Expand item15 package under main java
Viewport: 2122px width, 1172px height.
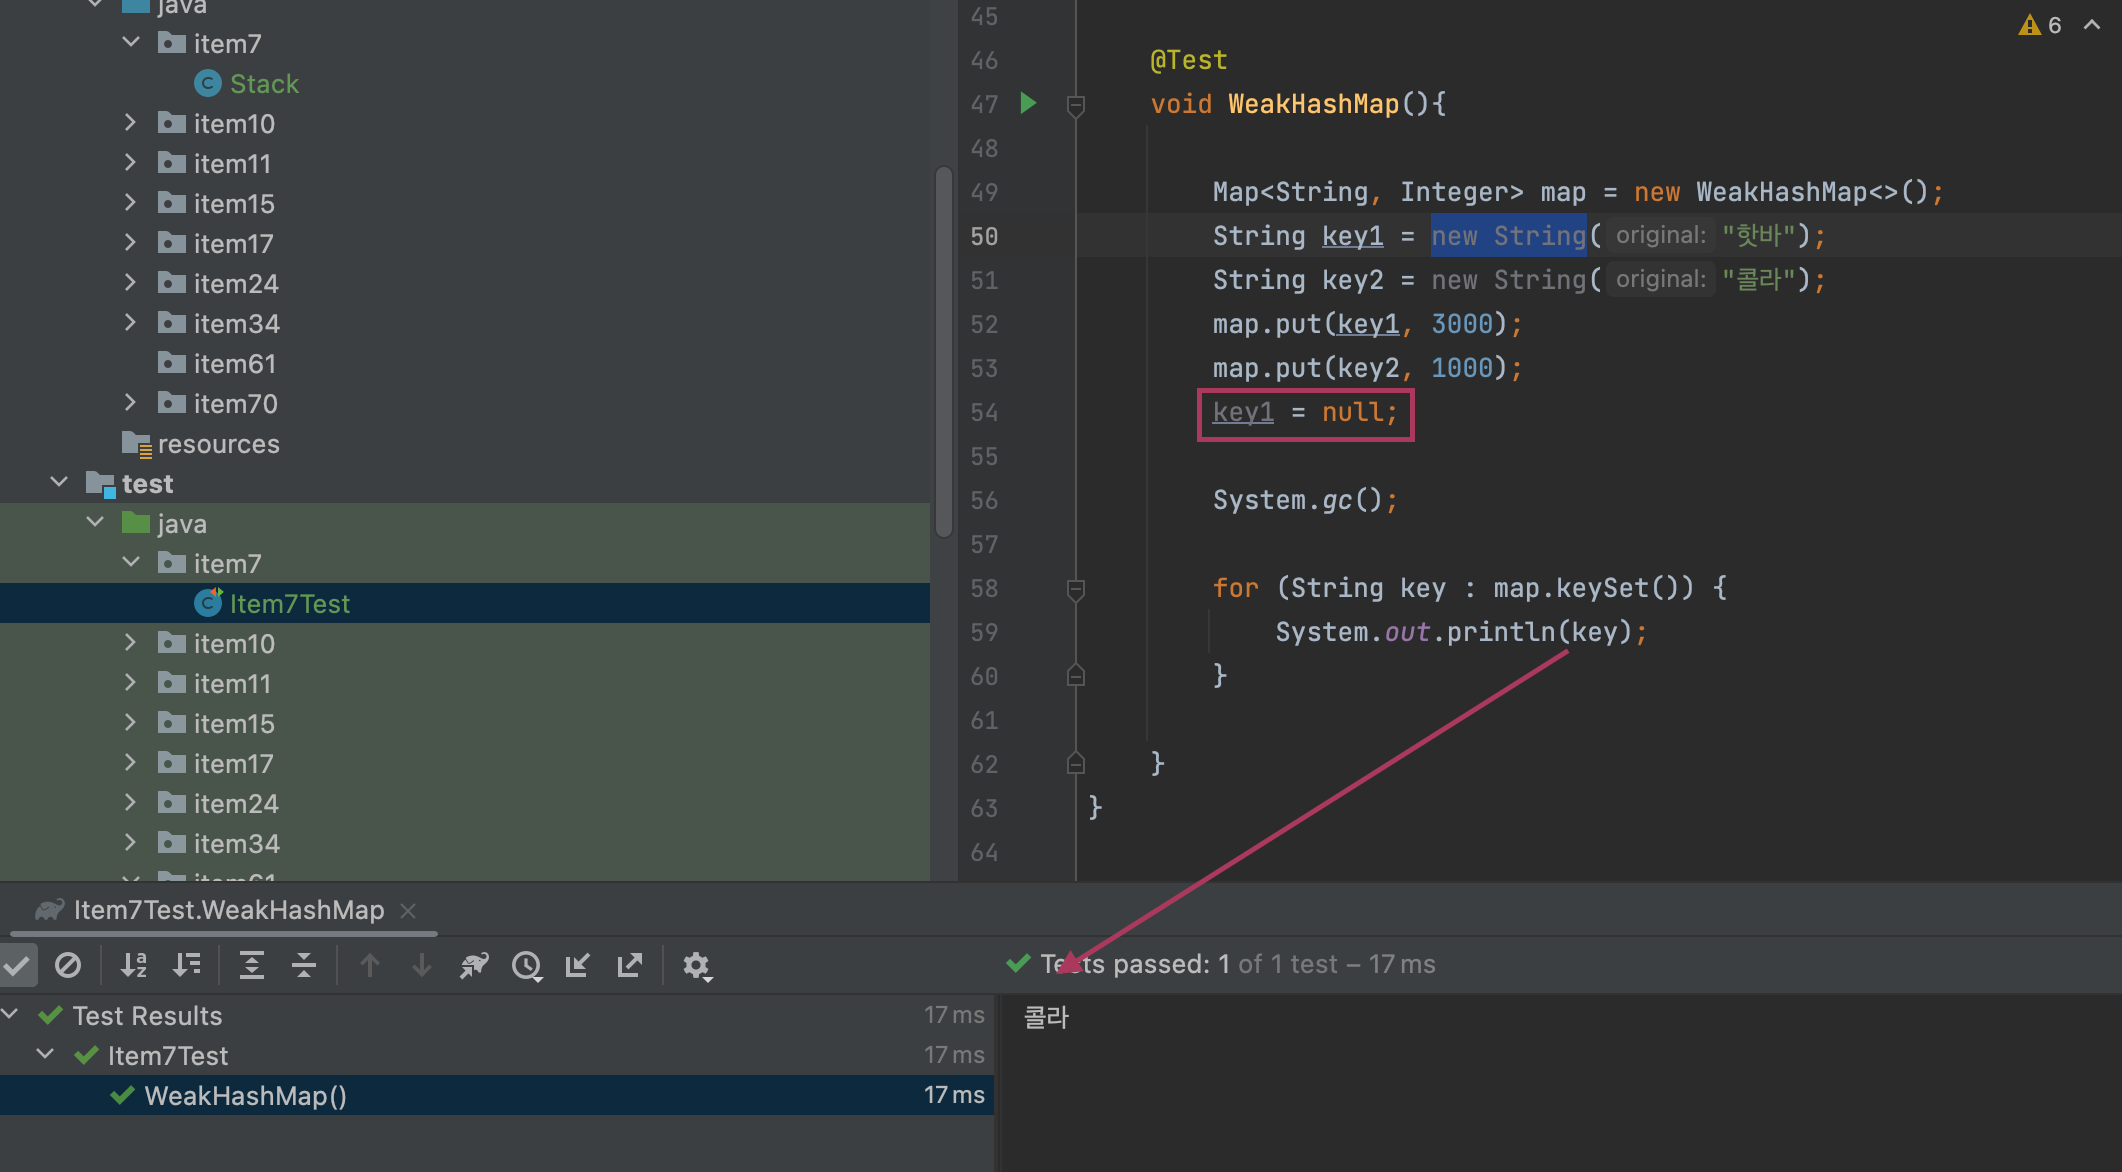pos(130,203)
